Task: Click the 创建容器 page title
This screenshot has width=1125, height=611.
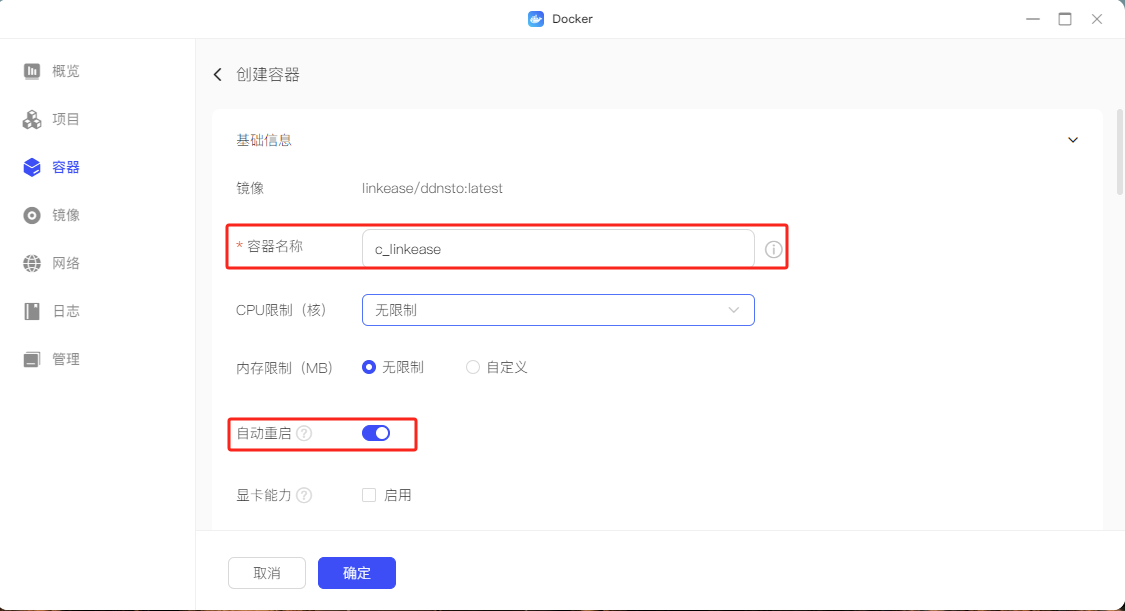Action: [x=268, y=75]
